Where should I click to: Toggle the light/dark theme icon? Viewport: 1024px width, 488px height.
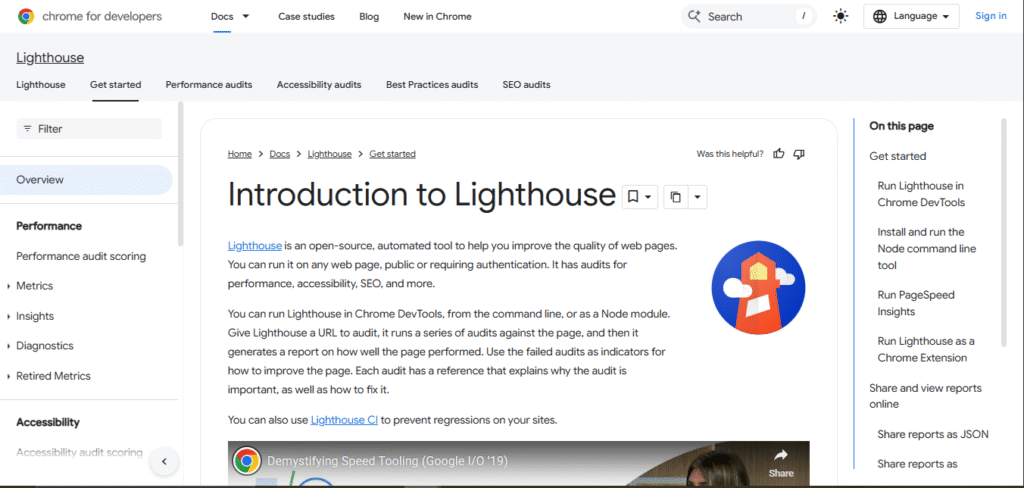[x=840, y=16]
